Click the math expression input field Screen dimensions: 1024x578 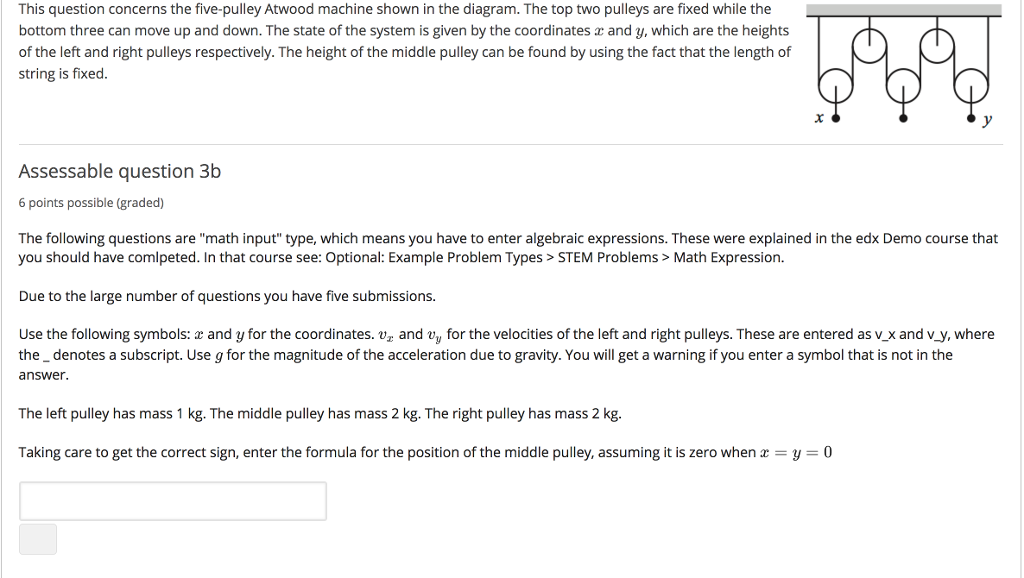click(172, 500)
